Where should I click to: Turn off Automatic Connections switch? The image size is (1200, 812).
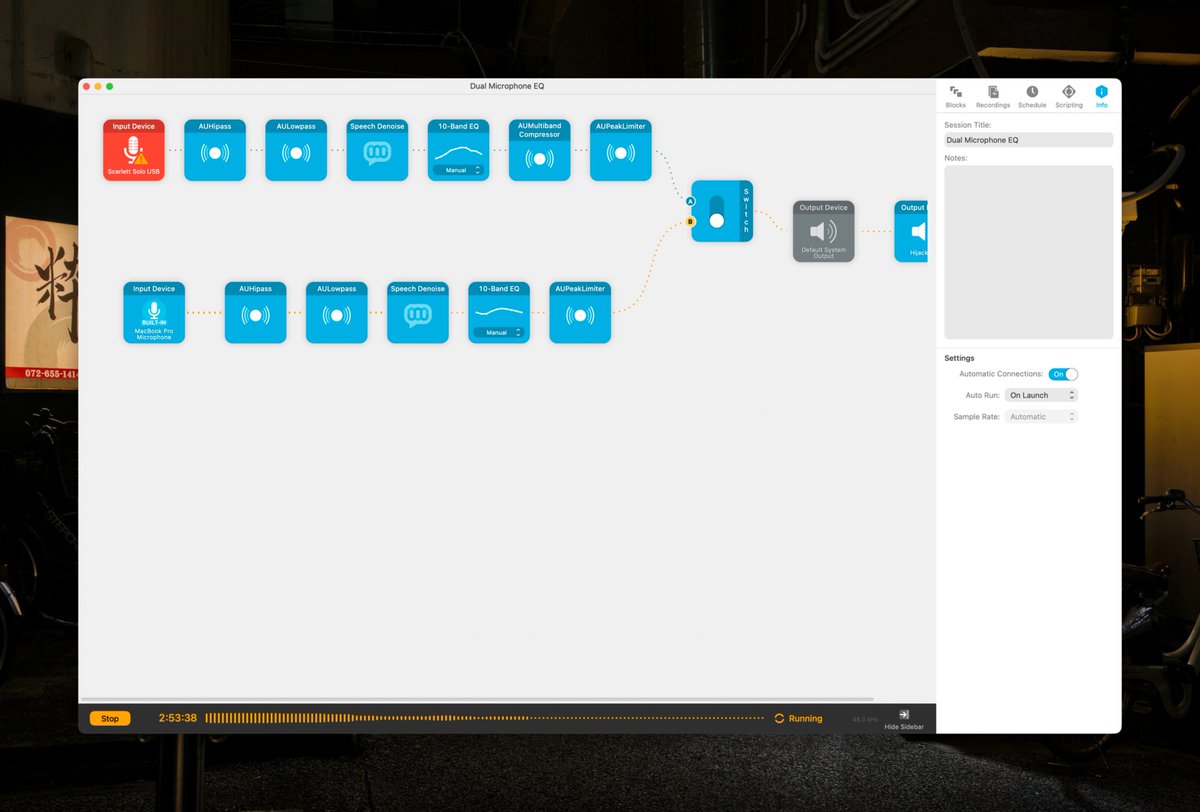tap(1063, 374)
